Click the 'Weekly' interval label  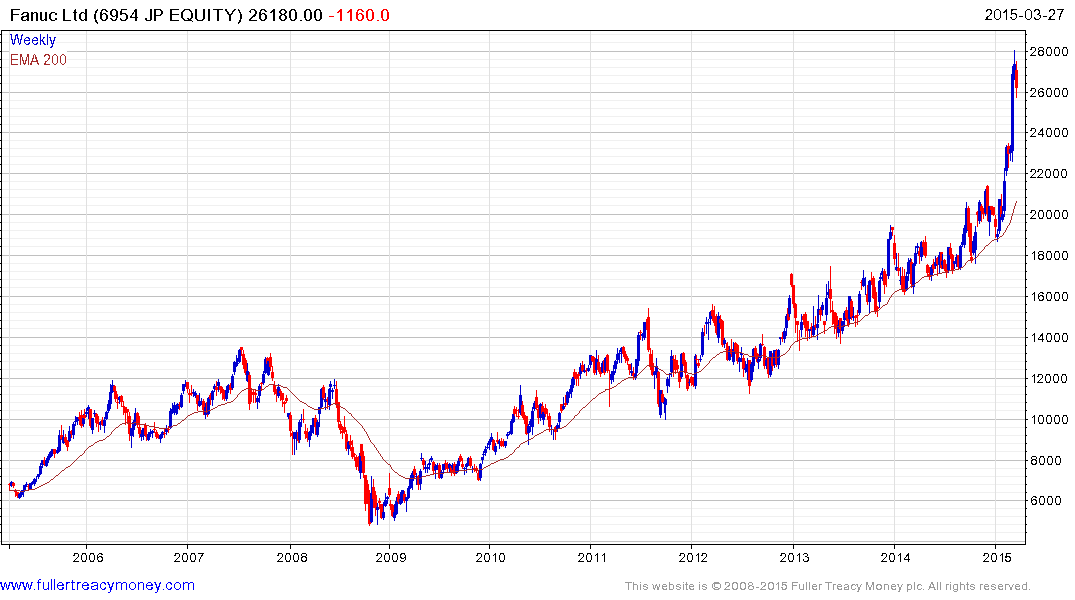point(32,40)
